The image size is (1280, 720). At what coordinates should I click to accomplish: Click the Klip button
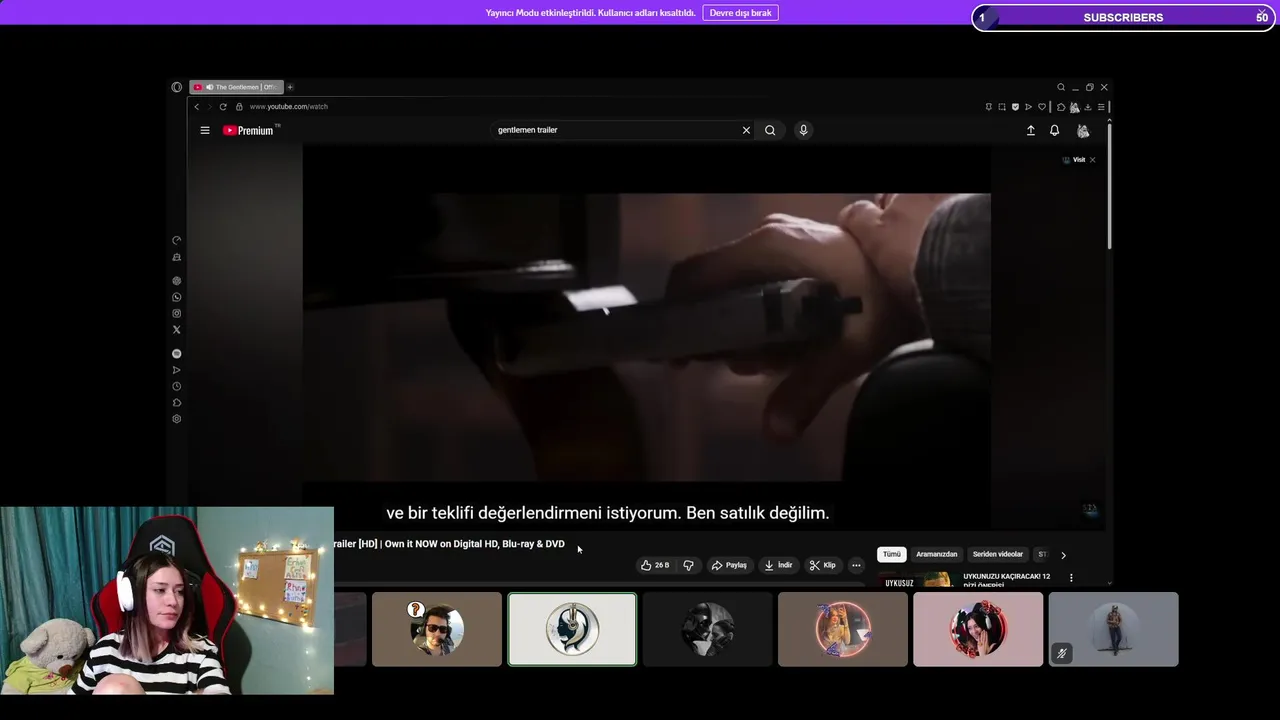[x=822, y=565]
